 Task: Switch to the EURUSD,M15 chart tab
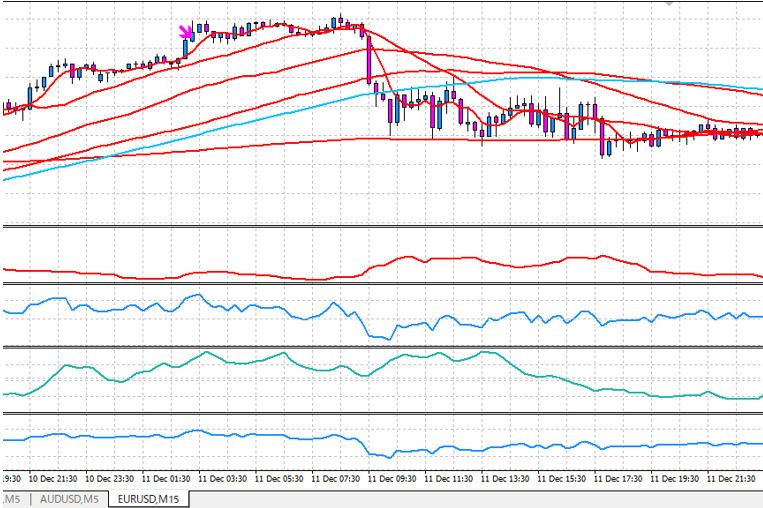(x=148, y=499)
